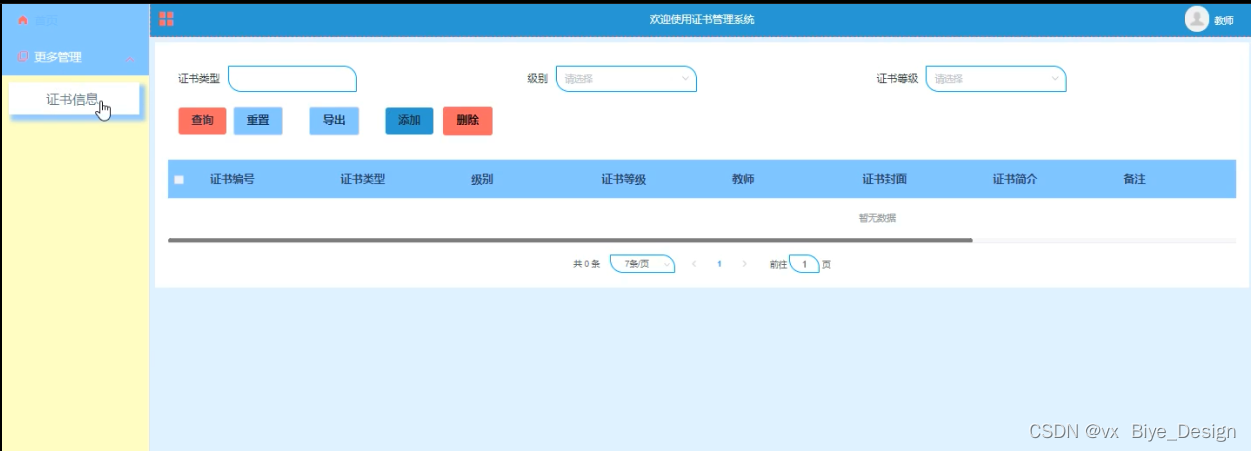The width and height of the screenshot is (1251, 451).
Task: Click the 证书封面 column header
Action: coord(885,180)
